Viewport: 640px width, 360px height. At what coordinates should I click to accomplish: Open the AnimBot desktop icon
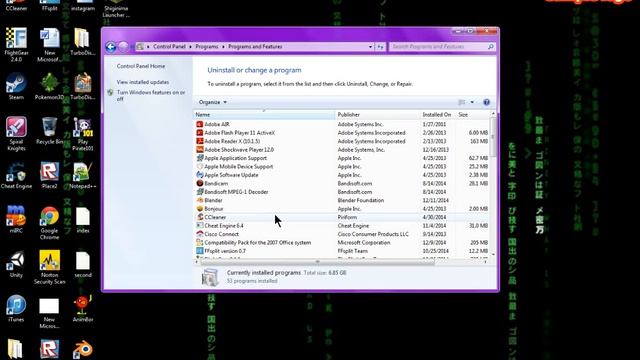(83, 309)
